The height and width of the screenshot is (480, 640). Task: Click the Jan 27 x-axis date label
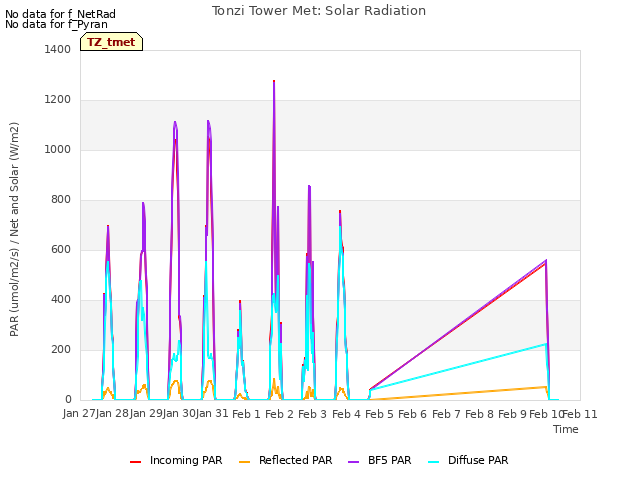pos(79,414)
